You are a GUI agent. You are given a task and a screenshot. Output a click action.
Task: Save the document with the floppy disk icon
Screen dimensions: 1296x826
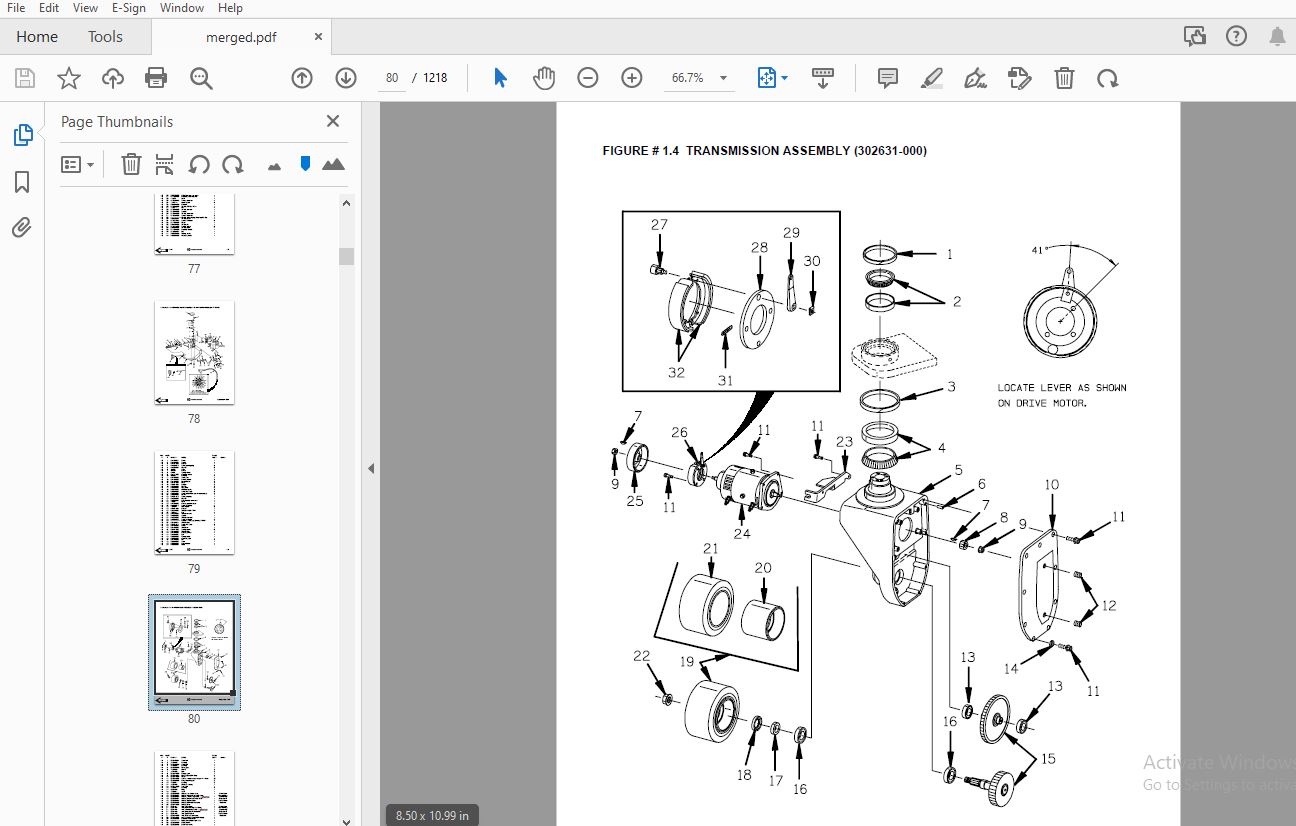(25, 78)
